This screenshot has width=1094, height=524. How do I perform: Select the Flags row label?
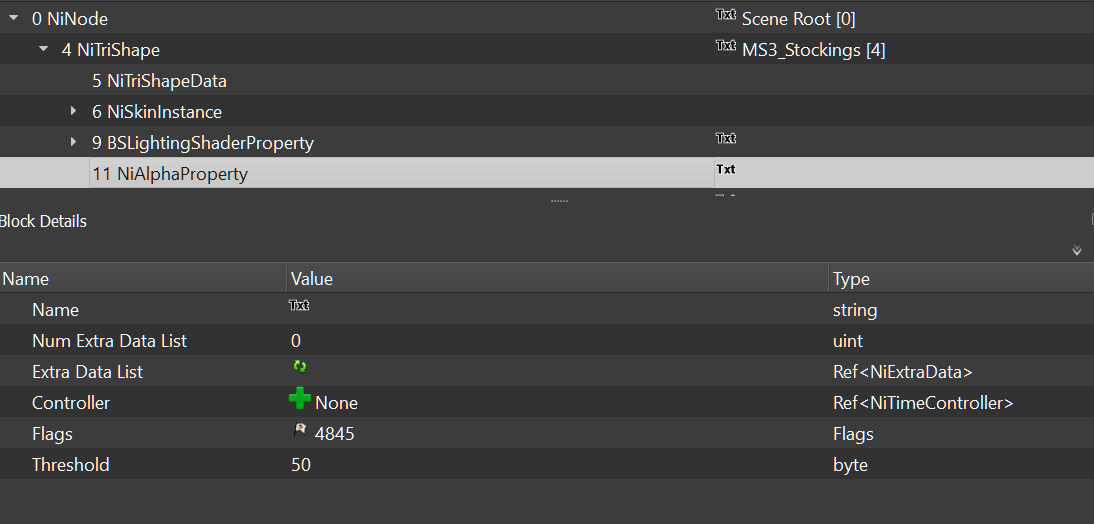point(52,434)
